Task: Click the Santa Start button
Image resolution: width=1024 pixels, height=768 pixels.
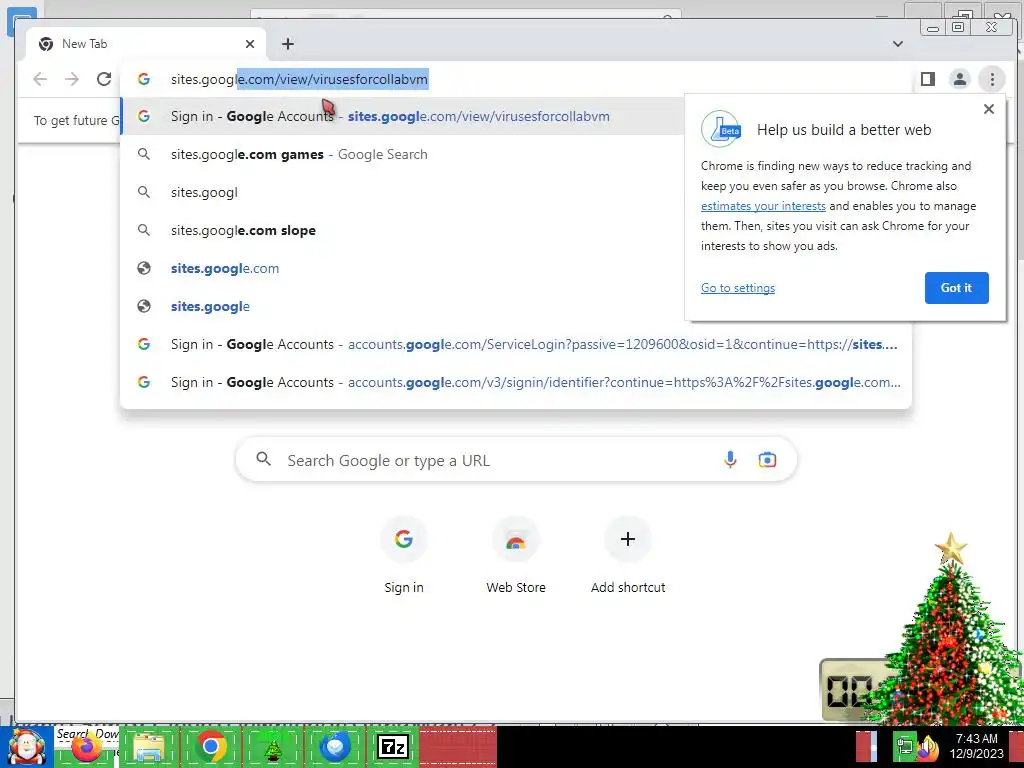Action: [x=26, y=746]
